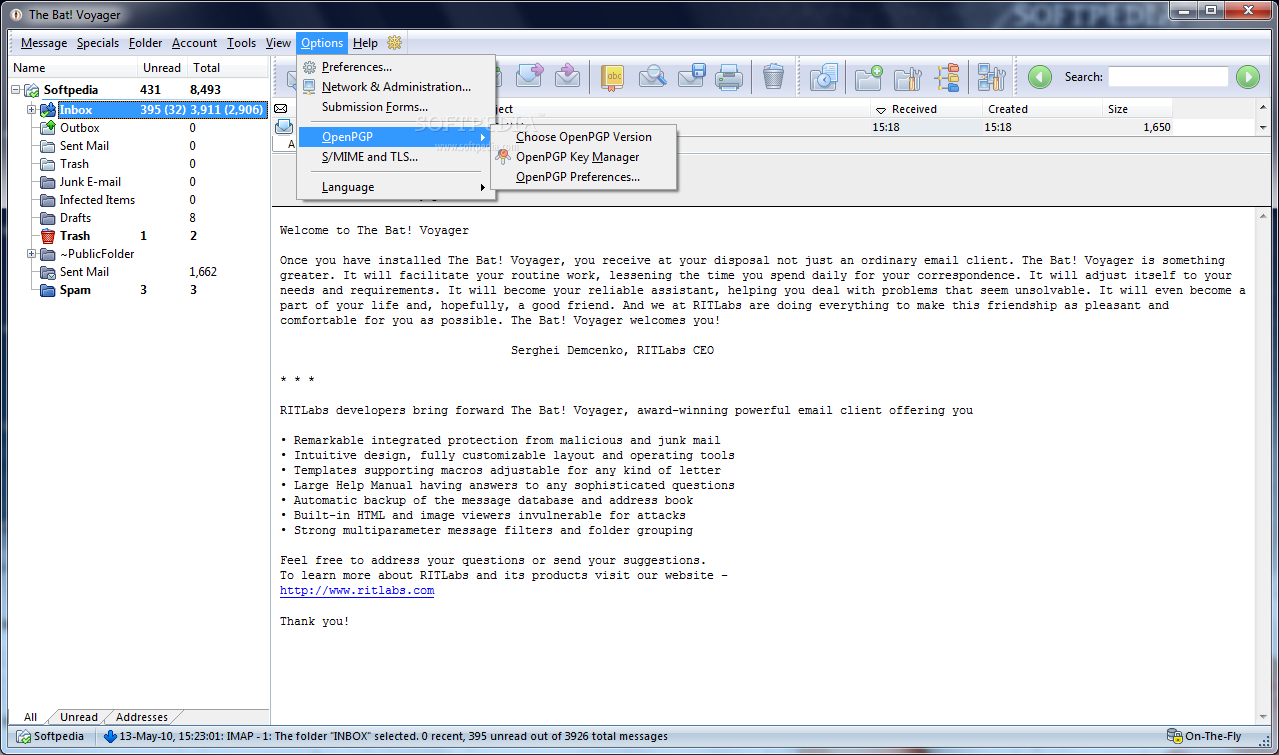Screen dimensions: 1279x755
Task: Click the Size column header
Action: pyautogui.click(x=1135, y=109)
